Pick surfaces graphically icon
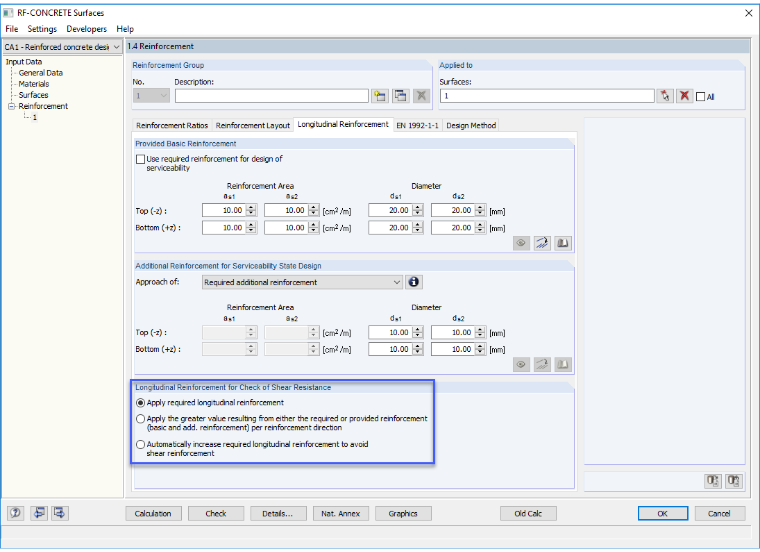The width and height of the screenshot is (760, 552). pos(665,95)
